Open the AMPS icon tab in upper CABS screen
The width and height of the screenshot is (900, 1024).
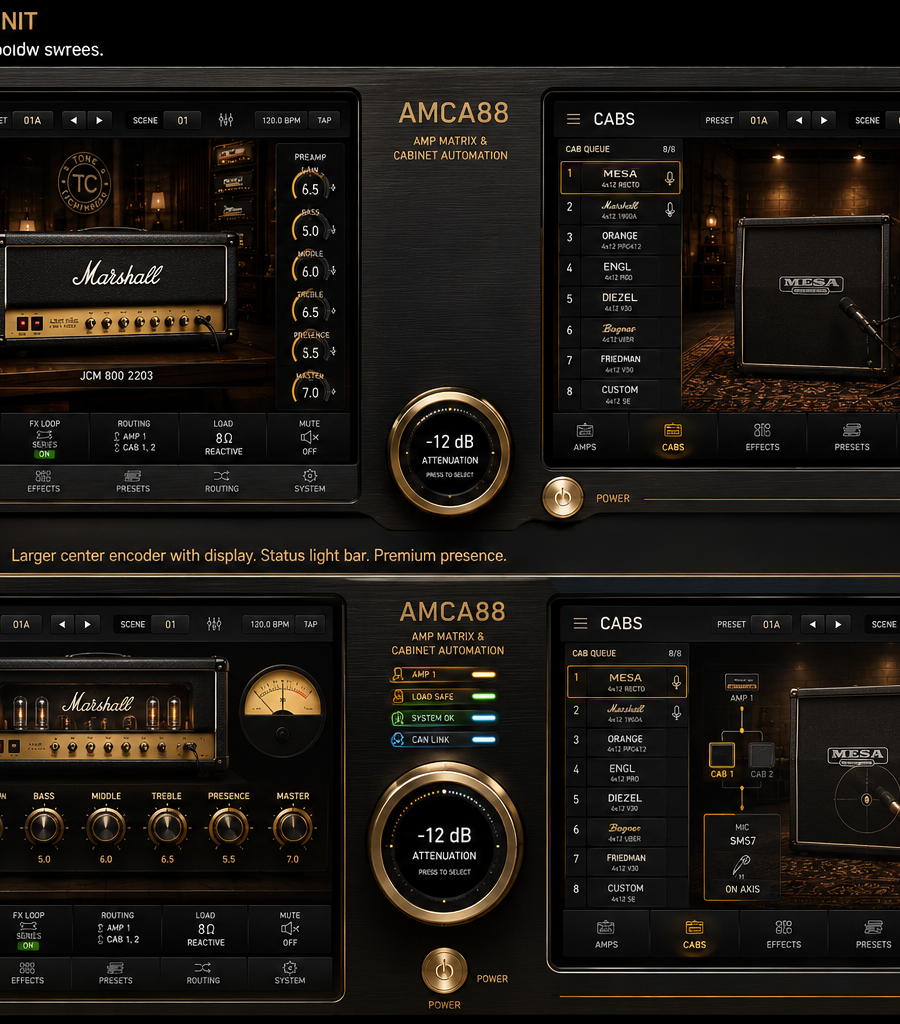[585, 437]
